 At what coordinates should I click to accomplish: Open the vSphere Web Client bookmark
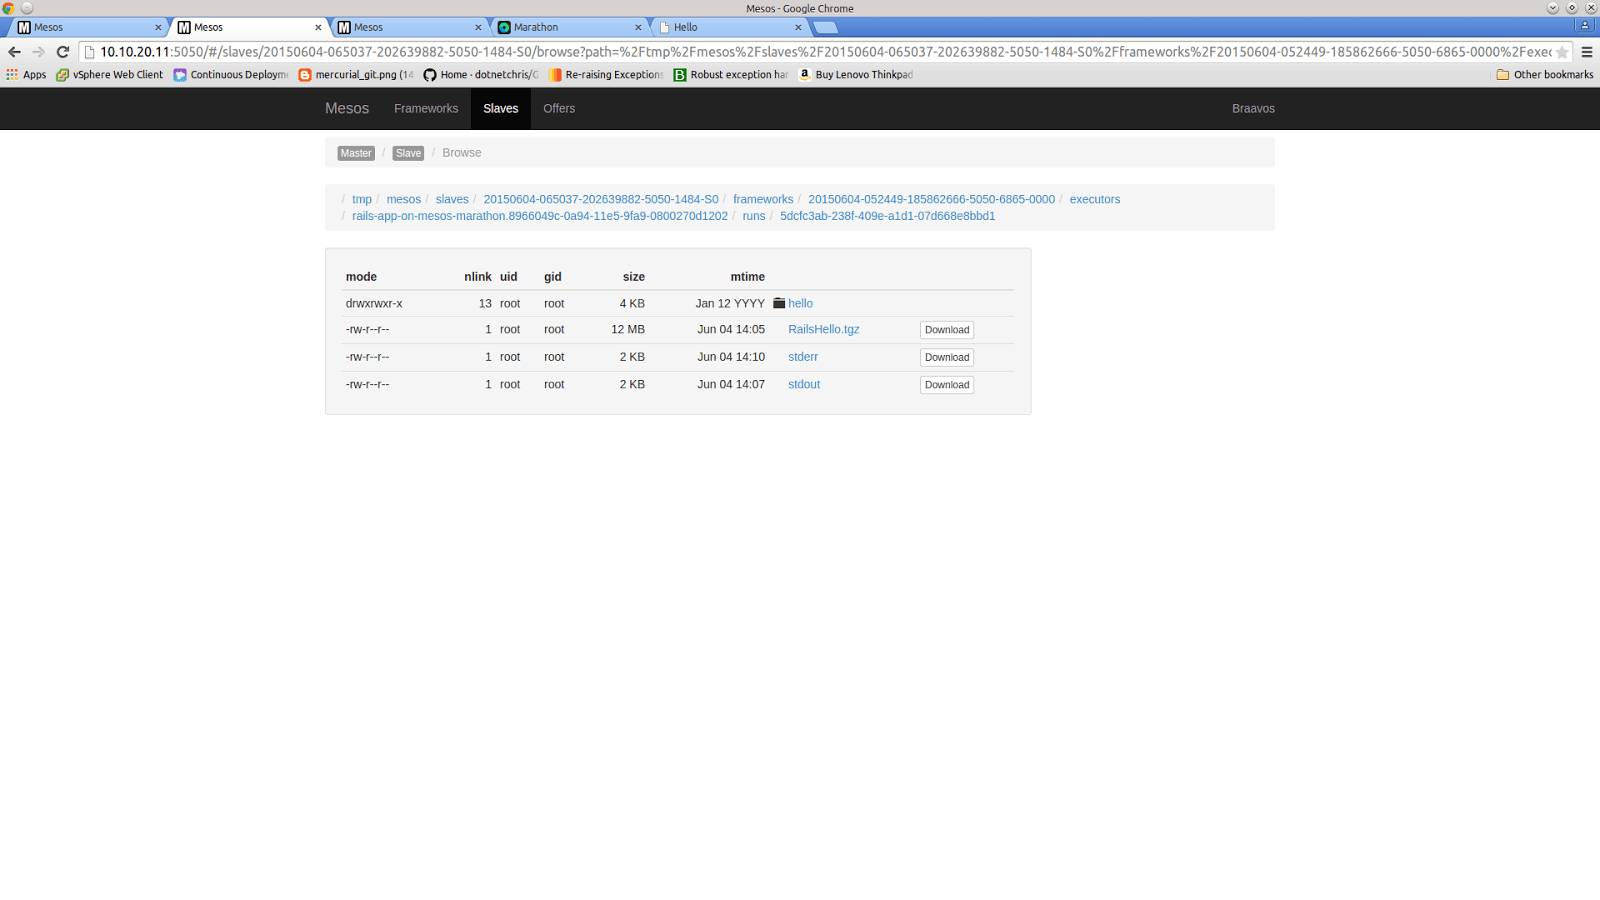pos(110,75)
